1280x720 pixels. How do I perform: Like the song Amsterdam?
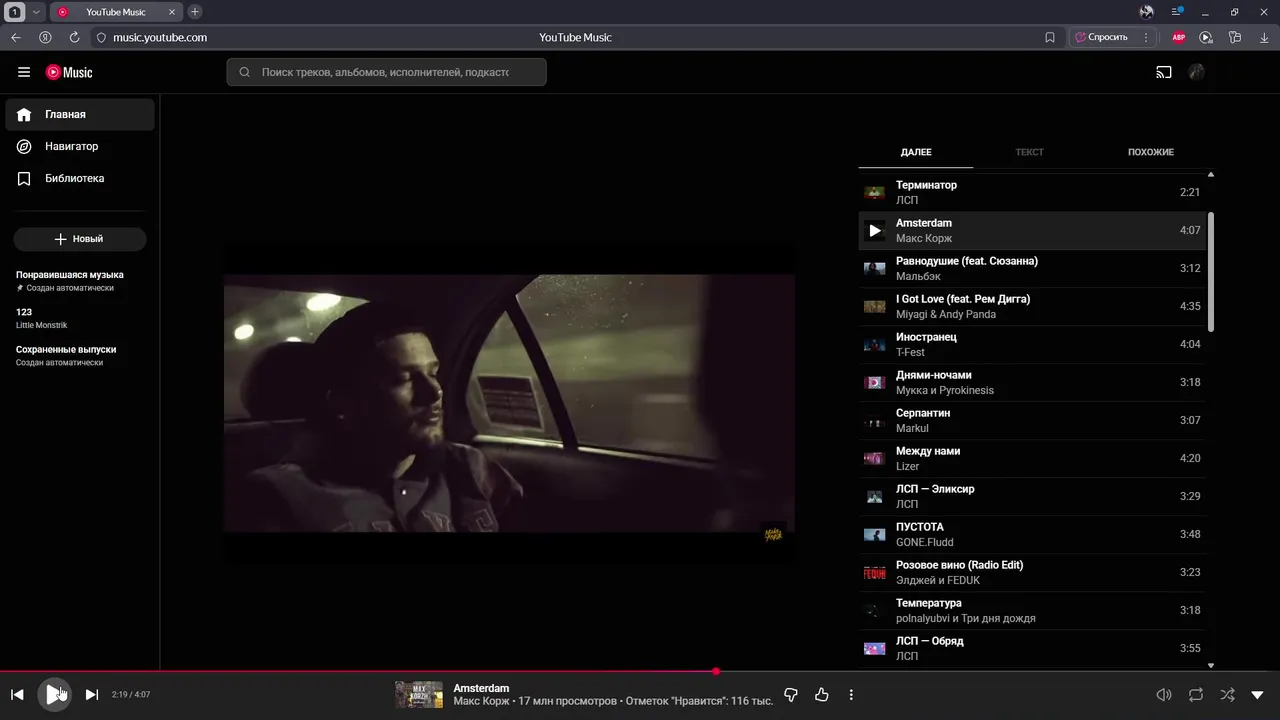tap(822, 694)
